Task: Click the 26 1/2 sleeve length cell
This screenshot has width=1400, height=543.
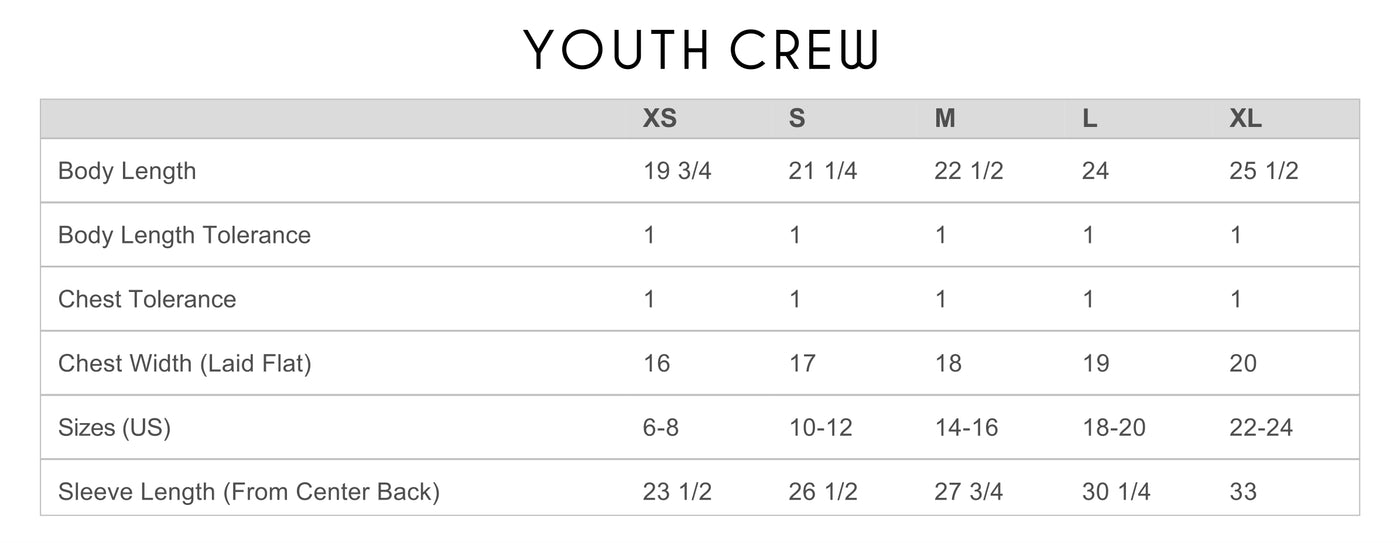Action: coord(823,492)
